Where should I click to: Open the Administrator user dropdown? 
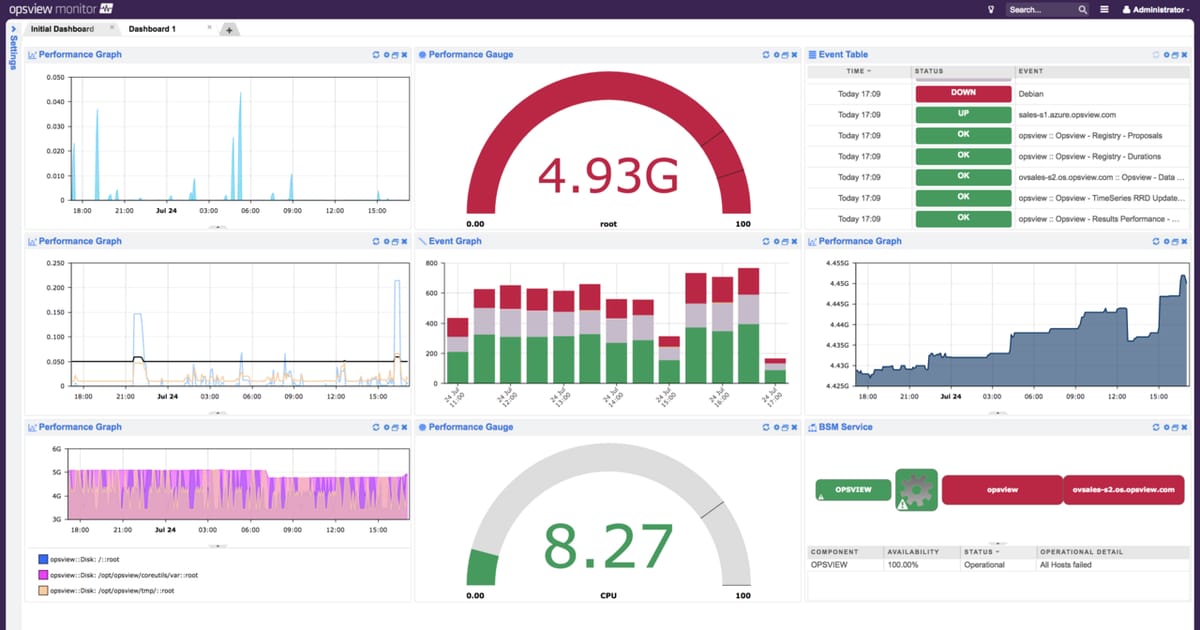(x=1158, y=9)
